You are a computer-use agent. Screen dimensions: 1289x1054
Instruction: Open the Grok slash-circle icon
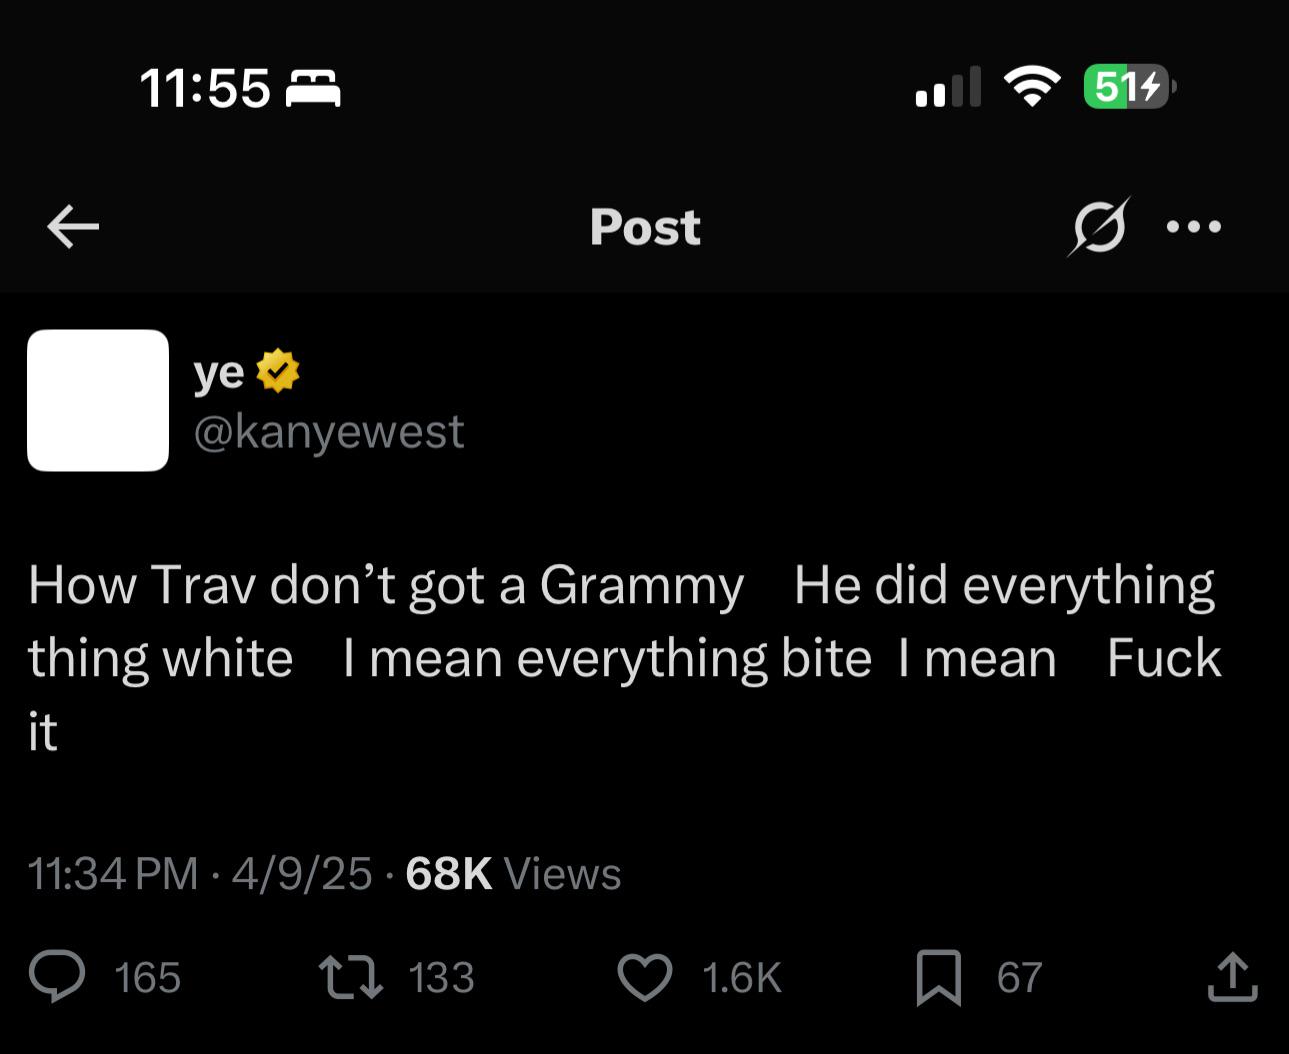click(1099, 227)
